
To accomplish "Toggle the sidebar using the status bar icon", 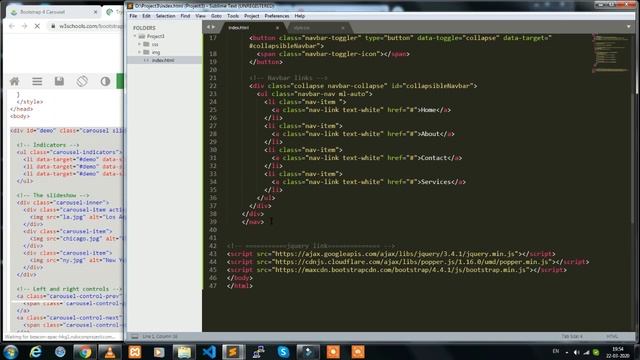I will coord(134,336).
